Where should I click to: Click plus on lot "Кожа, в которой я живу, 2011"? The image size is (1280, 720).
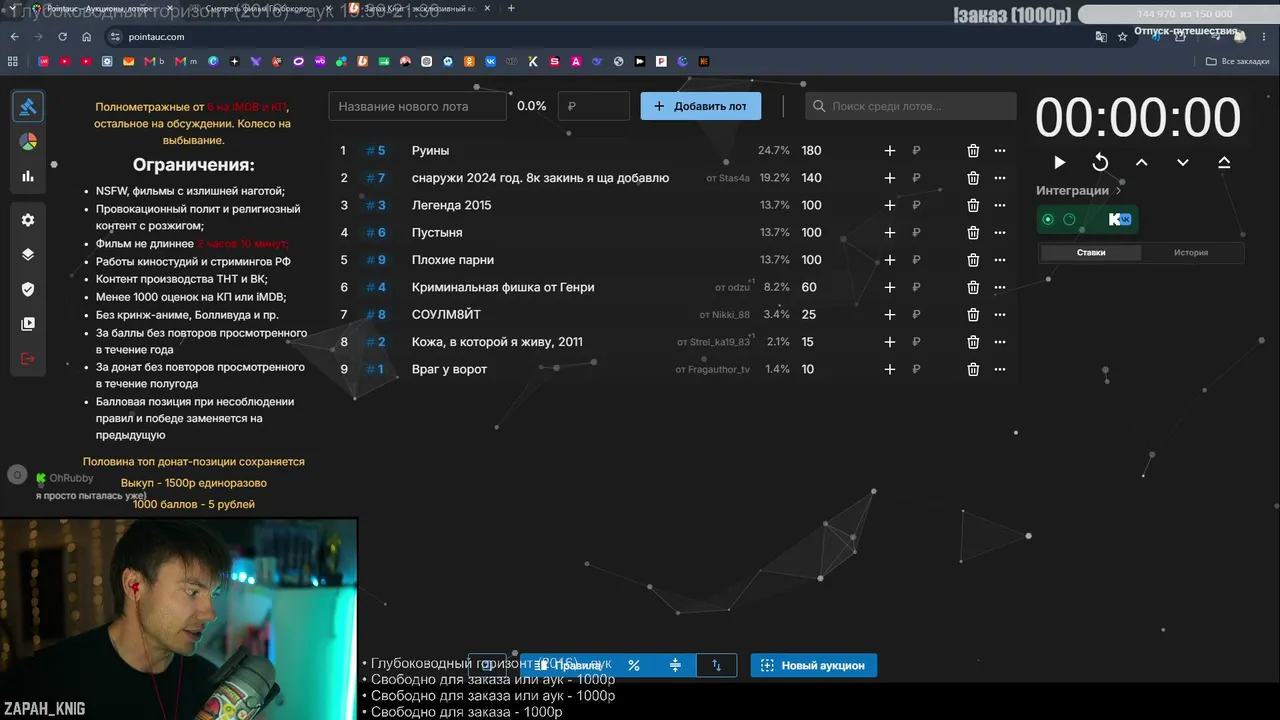(x=890, y=342)
